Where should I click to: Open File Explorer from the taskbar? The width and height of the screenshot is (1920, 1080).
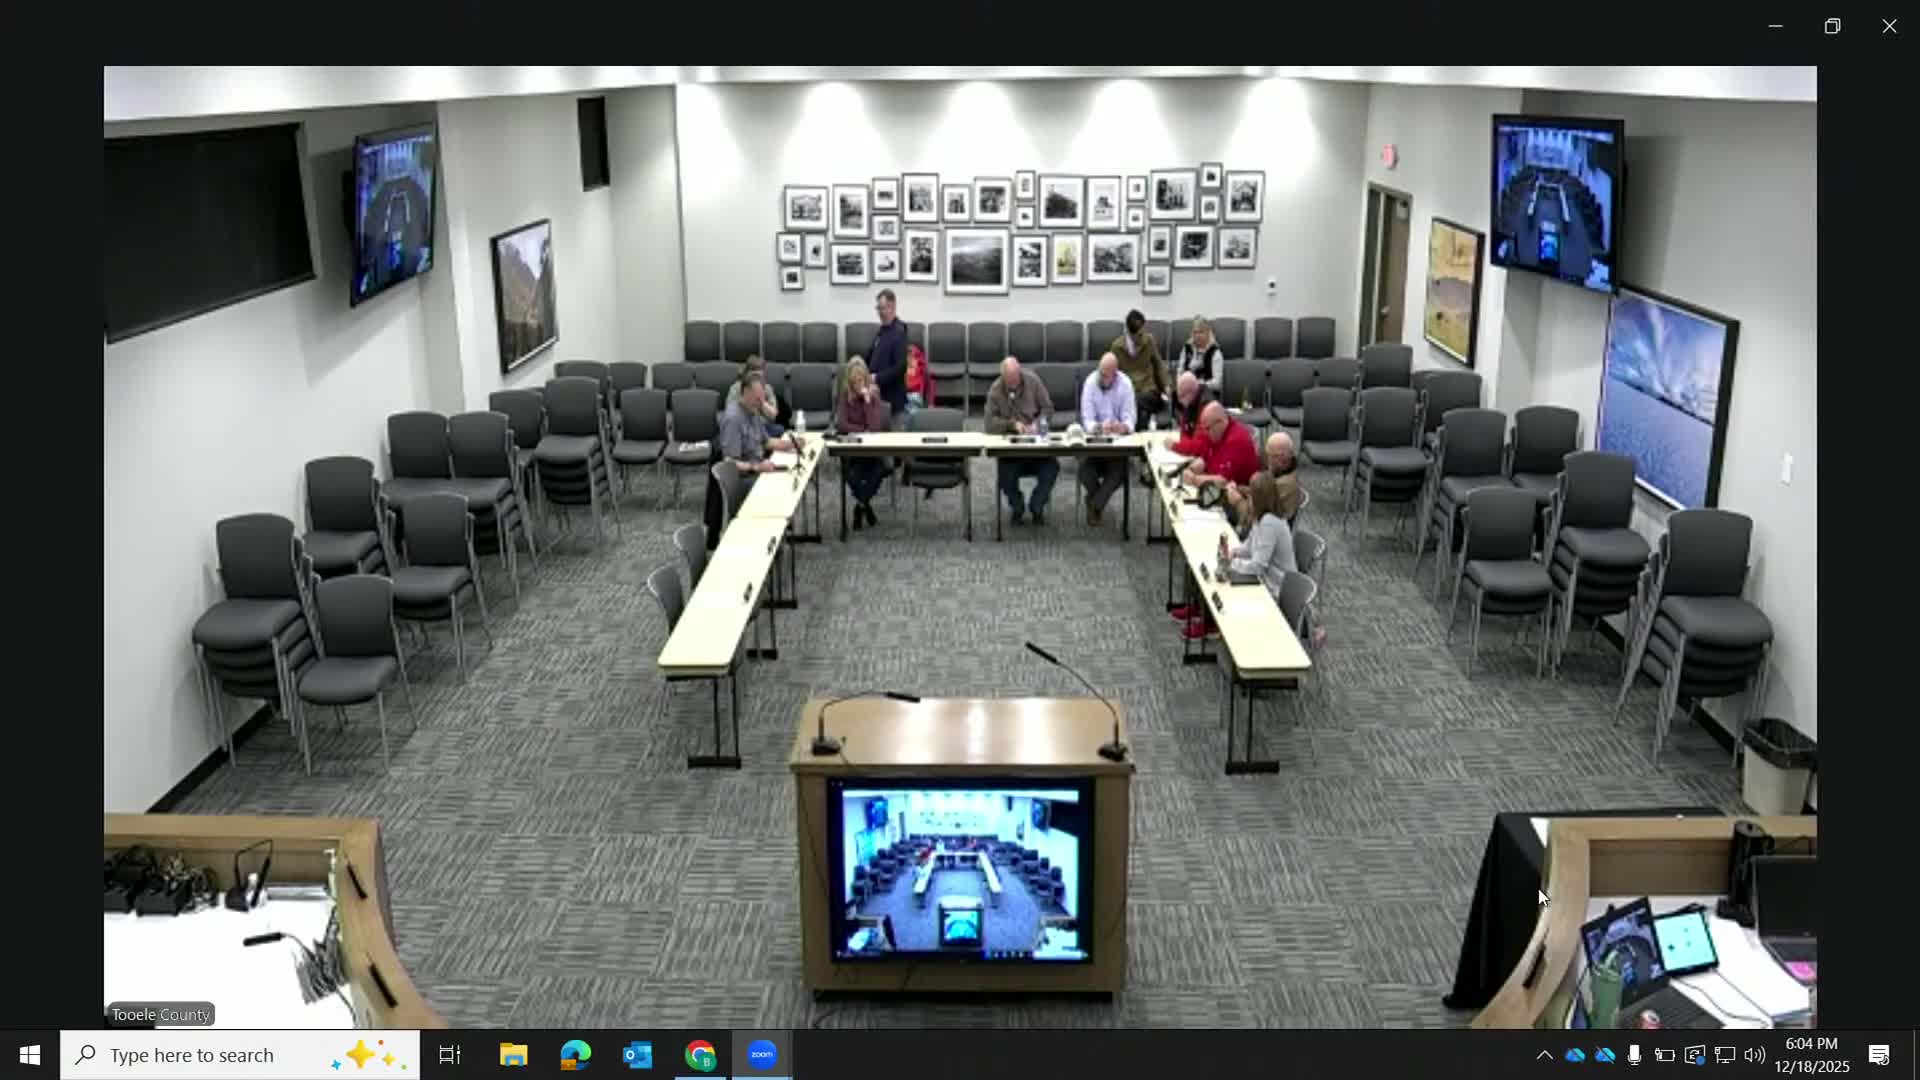point(513,1054)
